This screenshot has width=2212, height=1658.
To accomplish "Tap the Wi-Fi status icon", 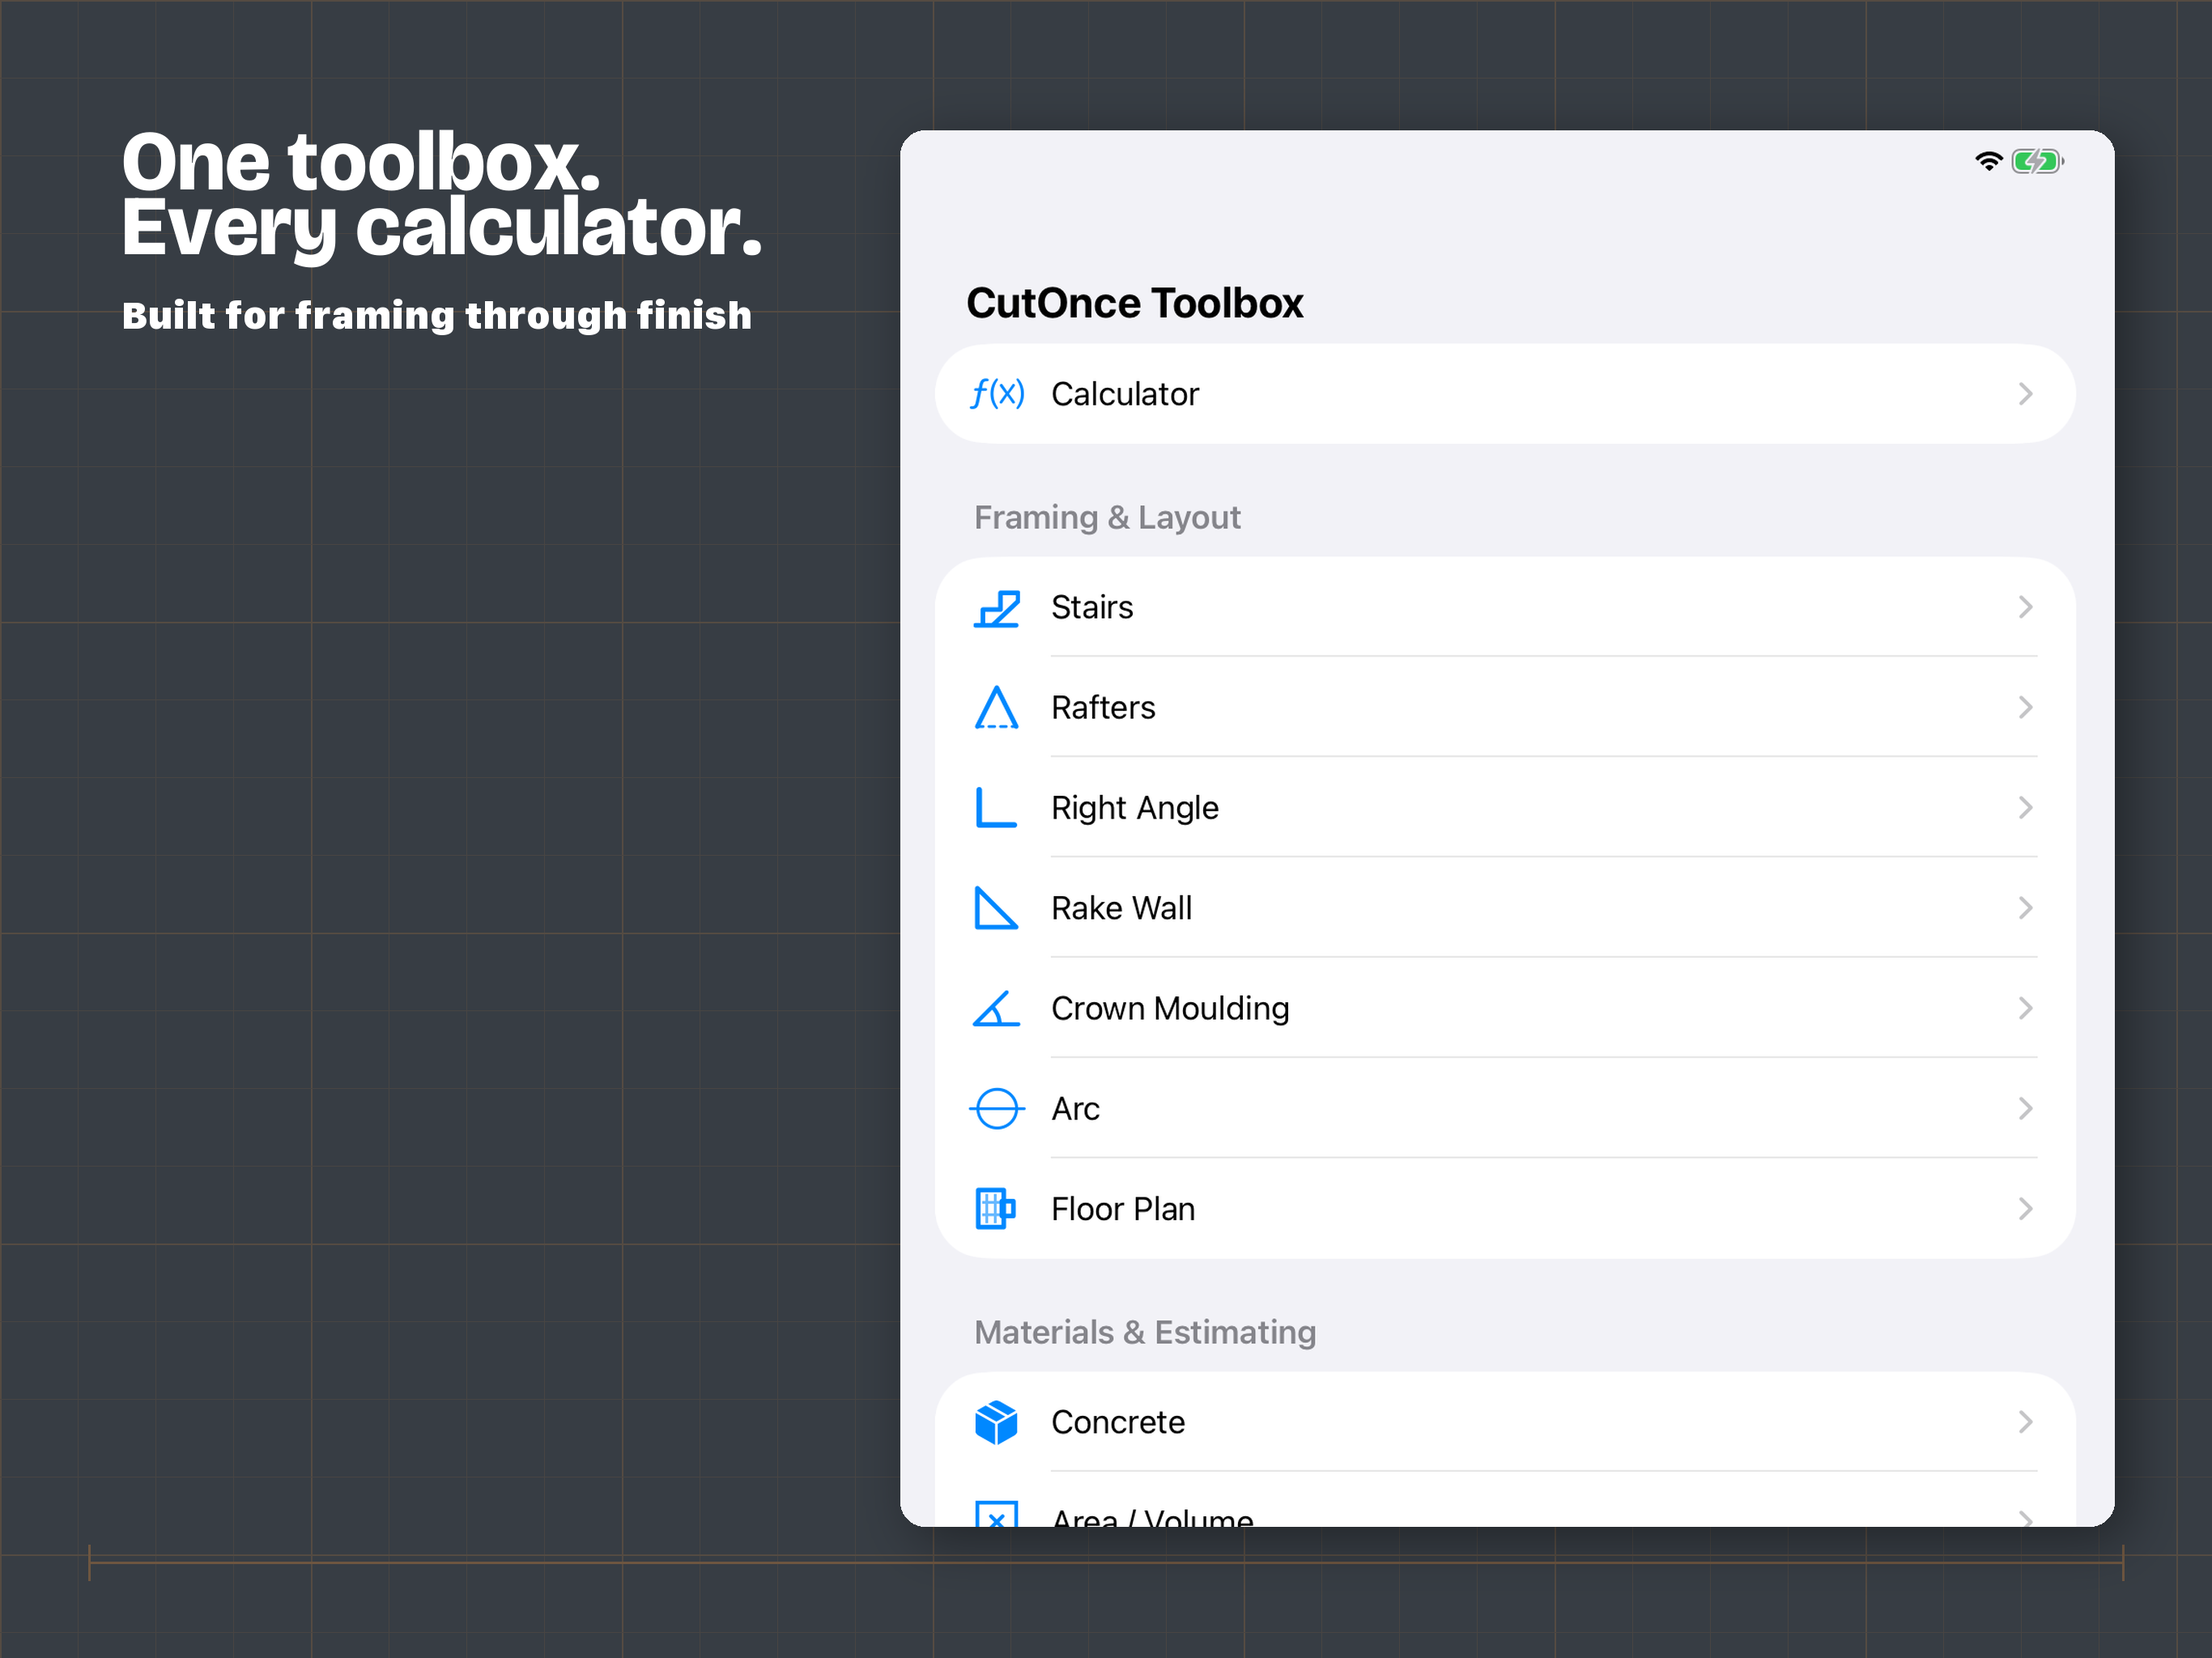I will click(x=1989, y=161).
